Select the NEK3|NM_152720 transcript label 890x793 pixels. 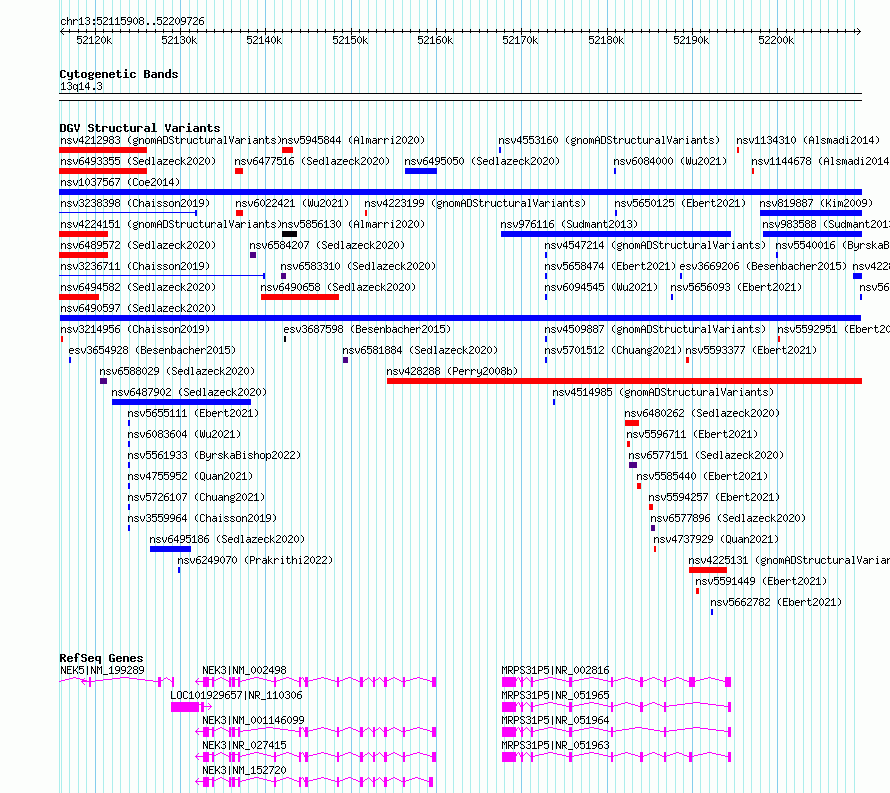coord(245,770)
